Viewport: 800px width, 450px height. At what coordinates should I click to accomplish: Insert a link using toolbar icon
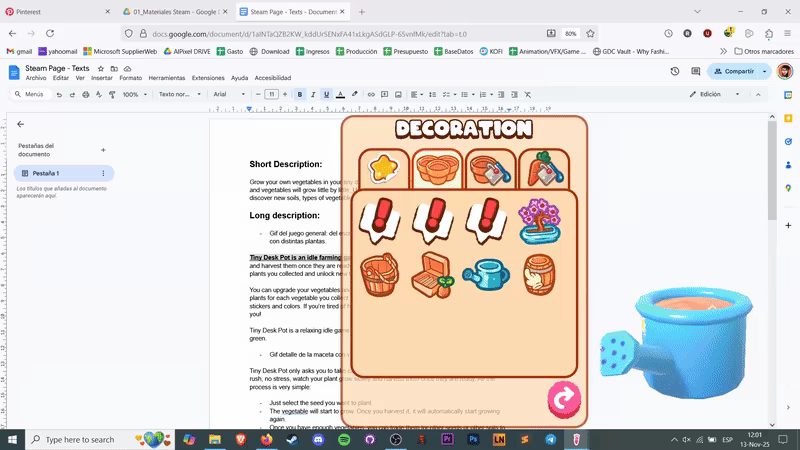[x=371, y=94]
